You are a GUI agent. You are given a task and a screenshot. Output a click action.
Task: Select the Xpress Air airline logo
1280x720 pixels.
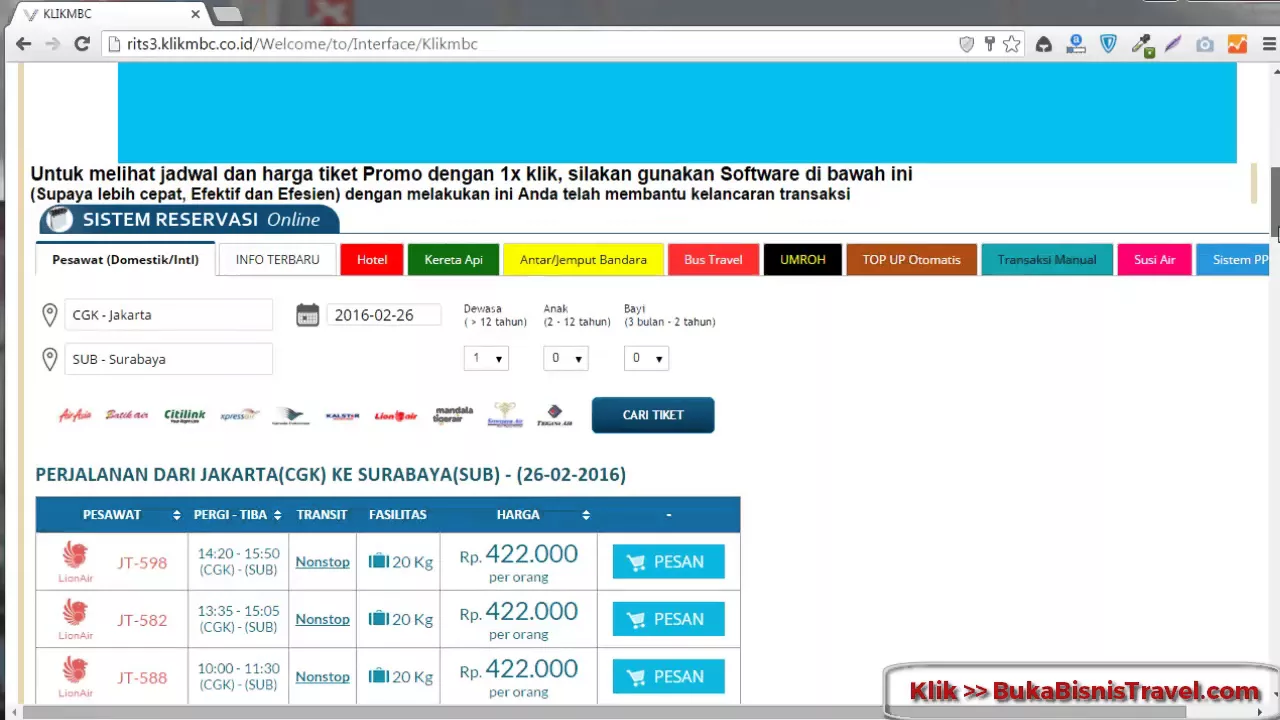[x=239, y=415]
